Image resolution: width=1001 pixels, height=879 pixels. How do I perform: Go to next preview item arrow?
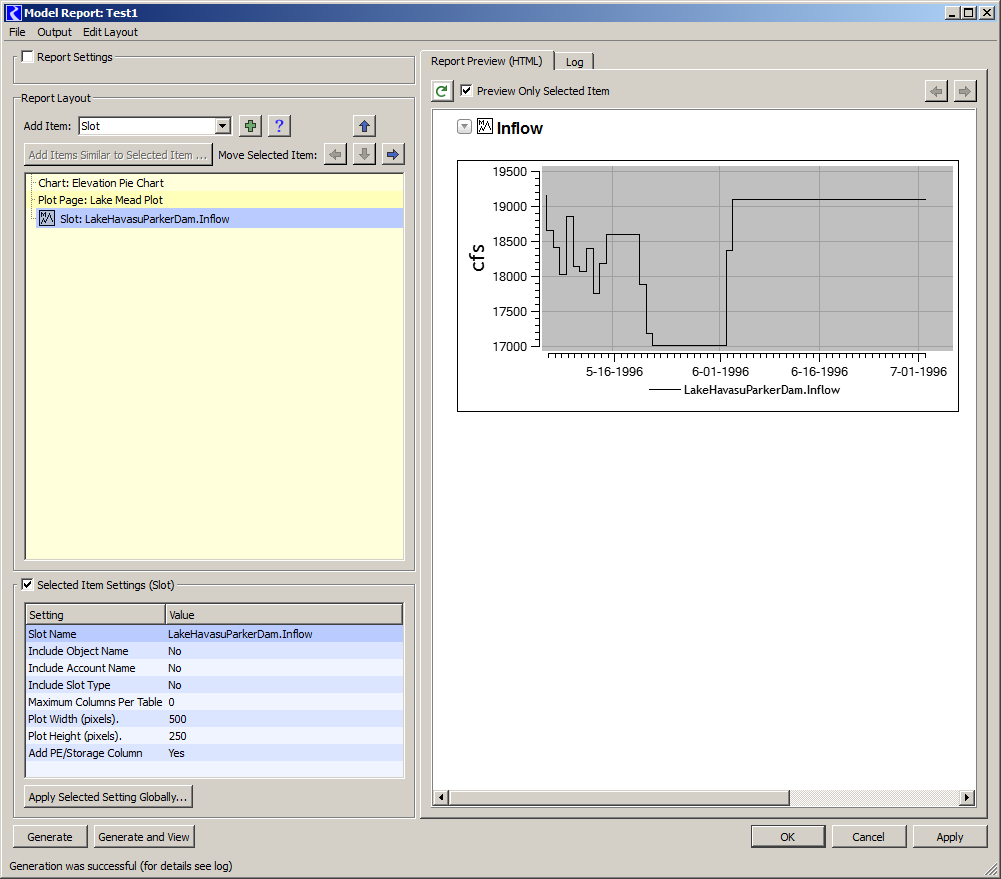pyautogui.click(x=965, y=91)
